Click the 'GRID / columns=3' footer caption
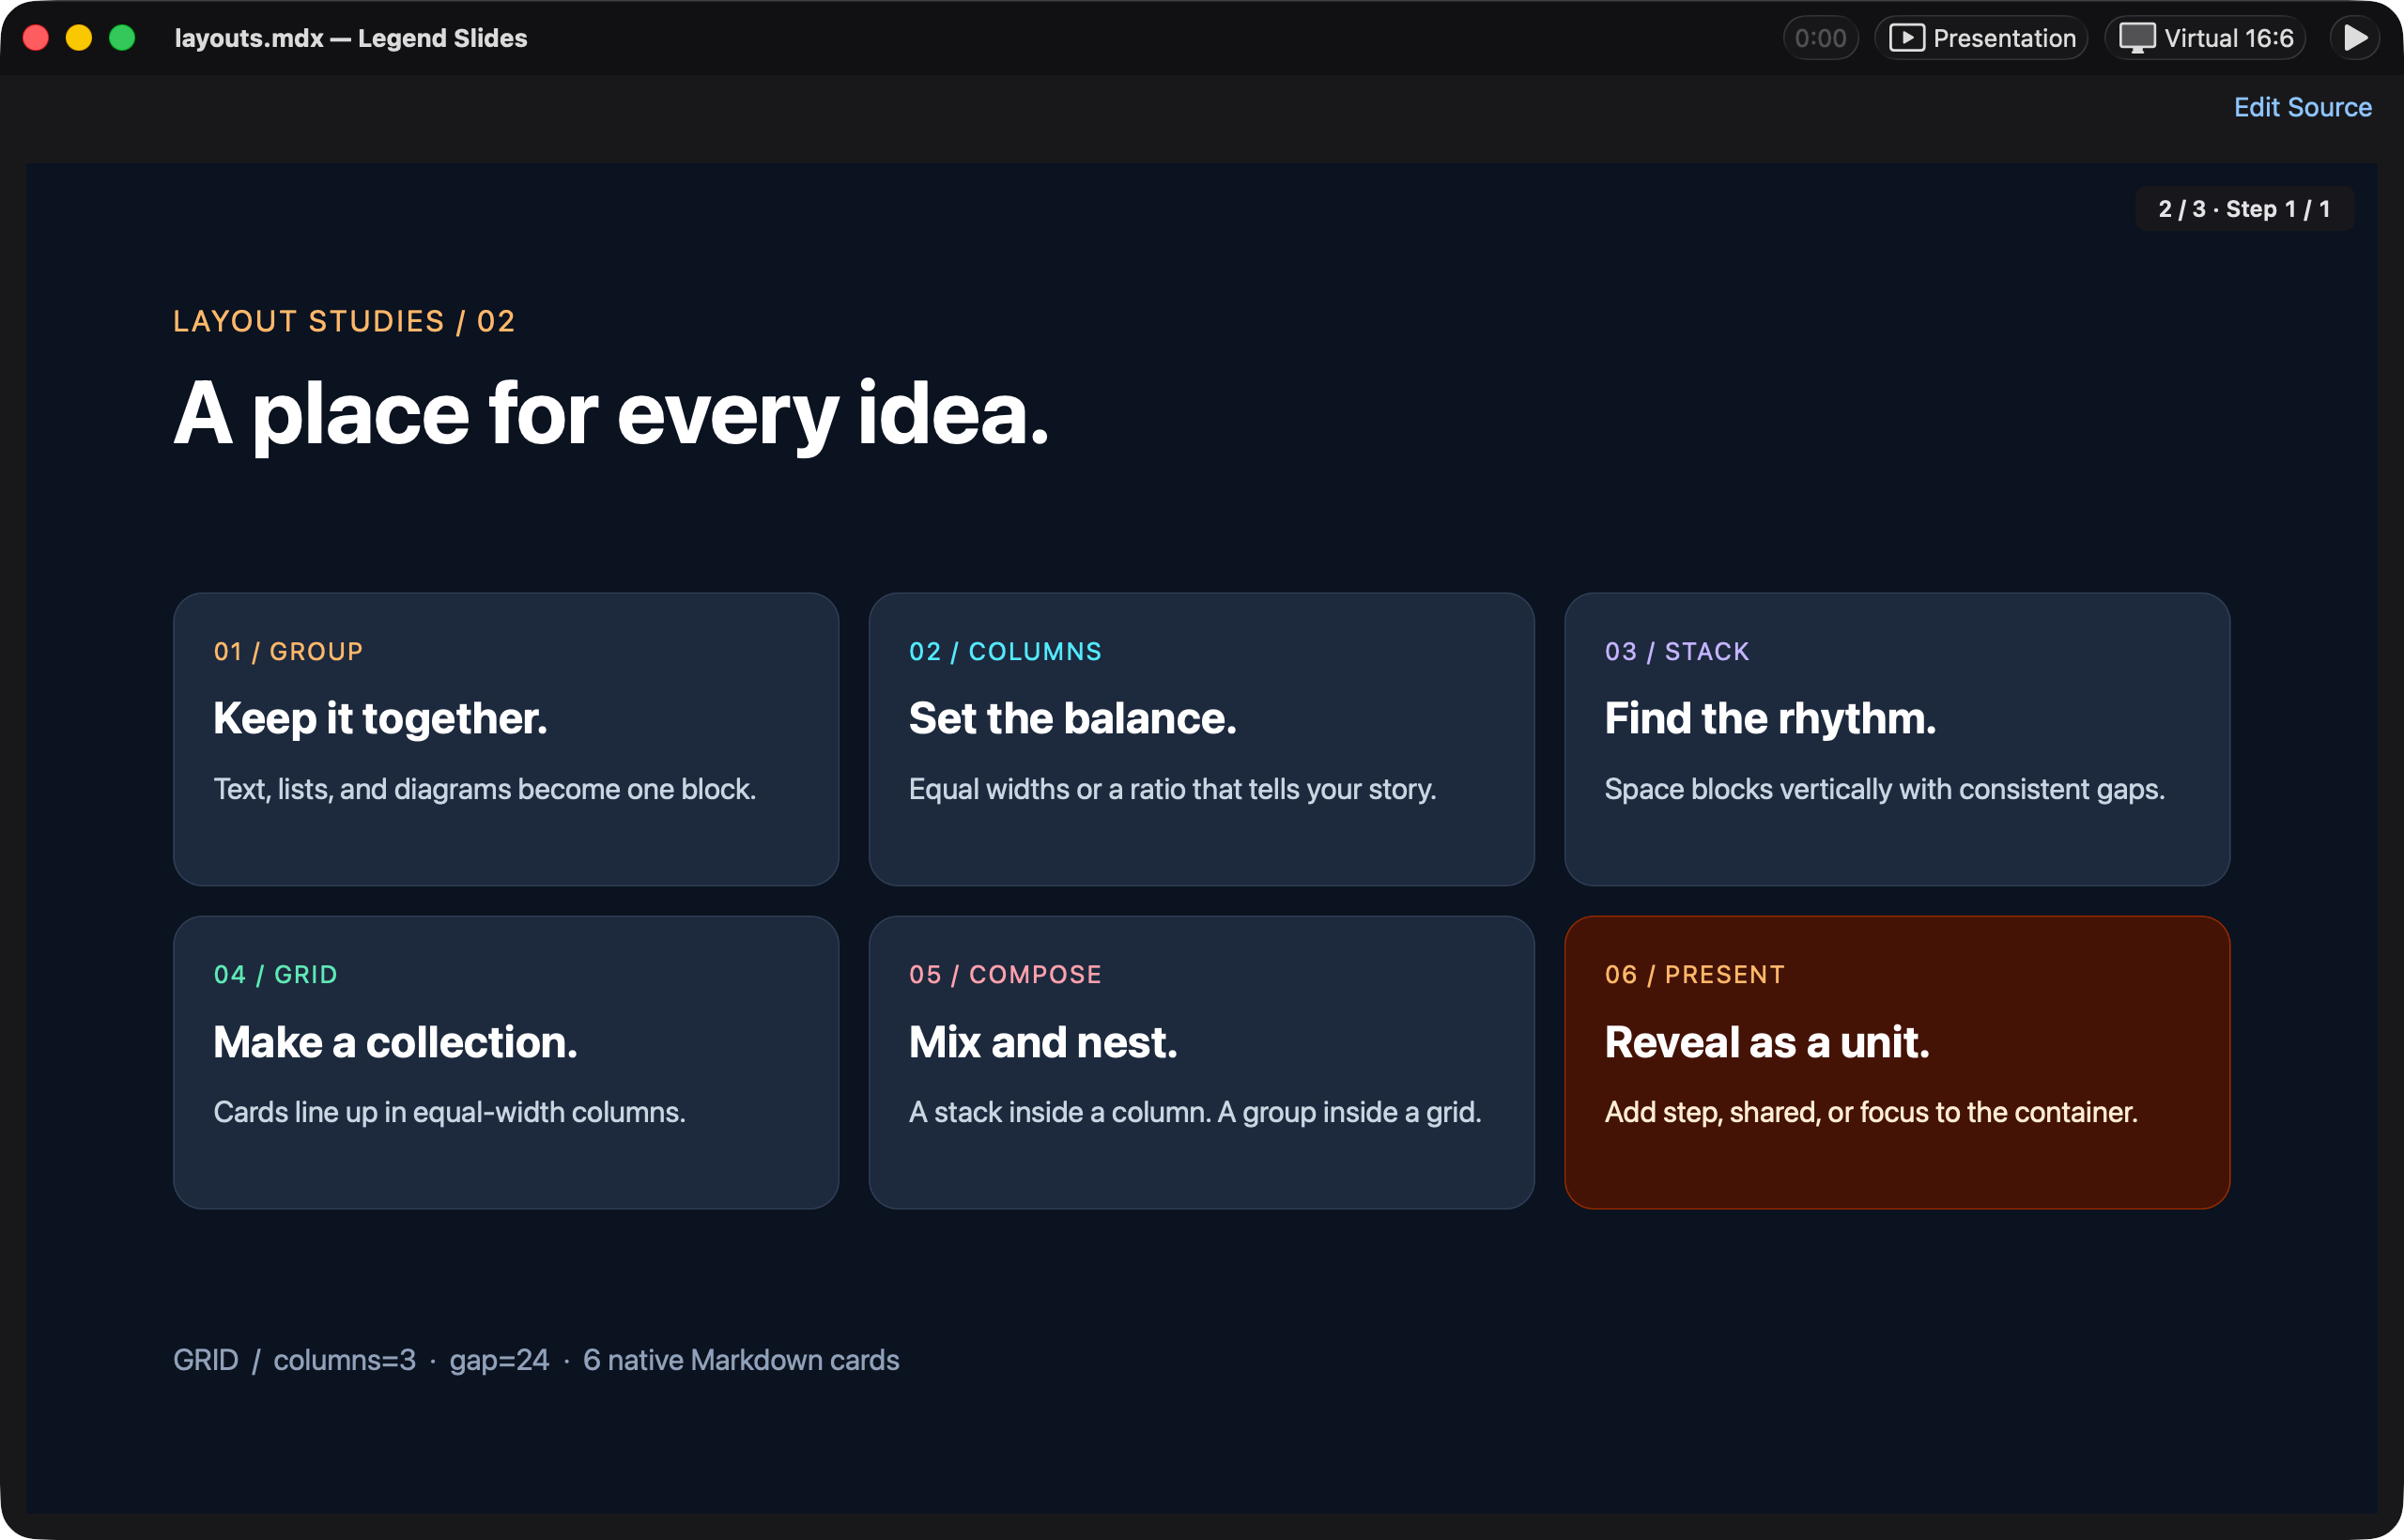This screenshot has height=1540, width=2404. (x=536, y=1360)
